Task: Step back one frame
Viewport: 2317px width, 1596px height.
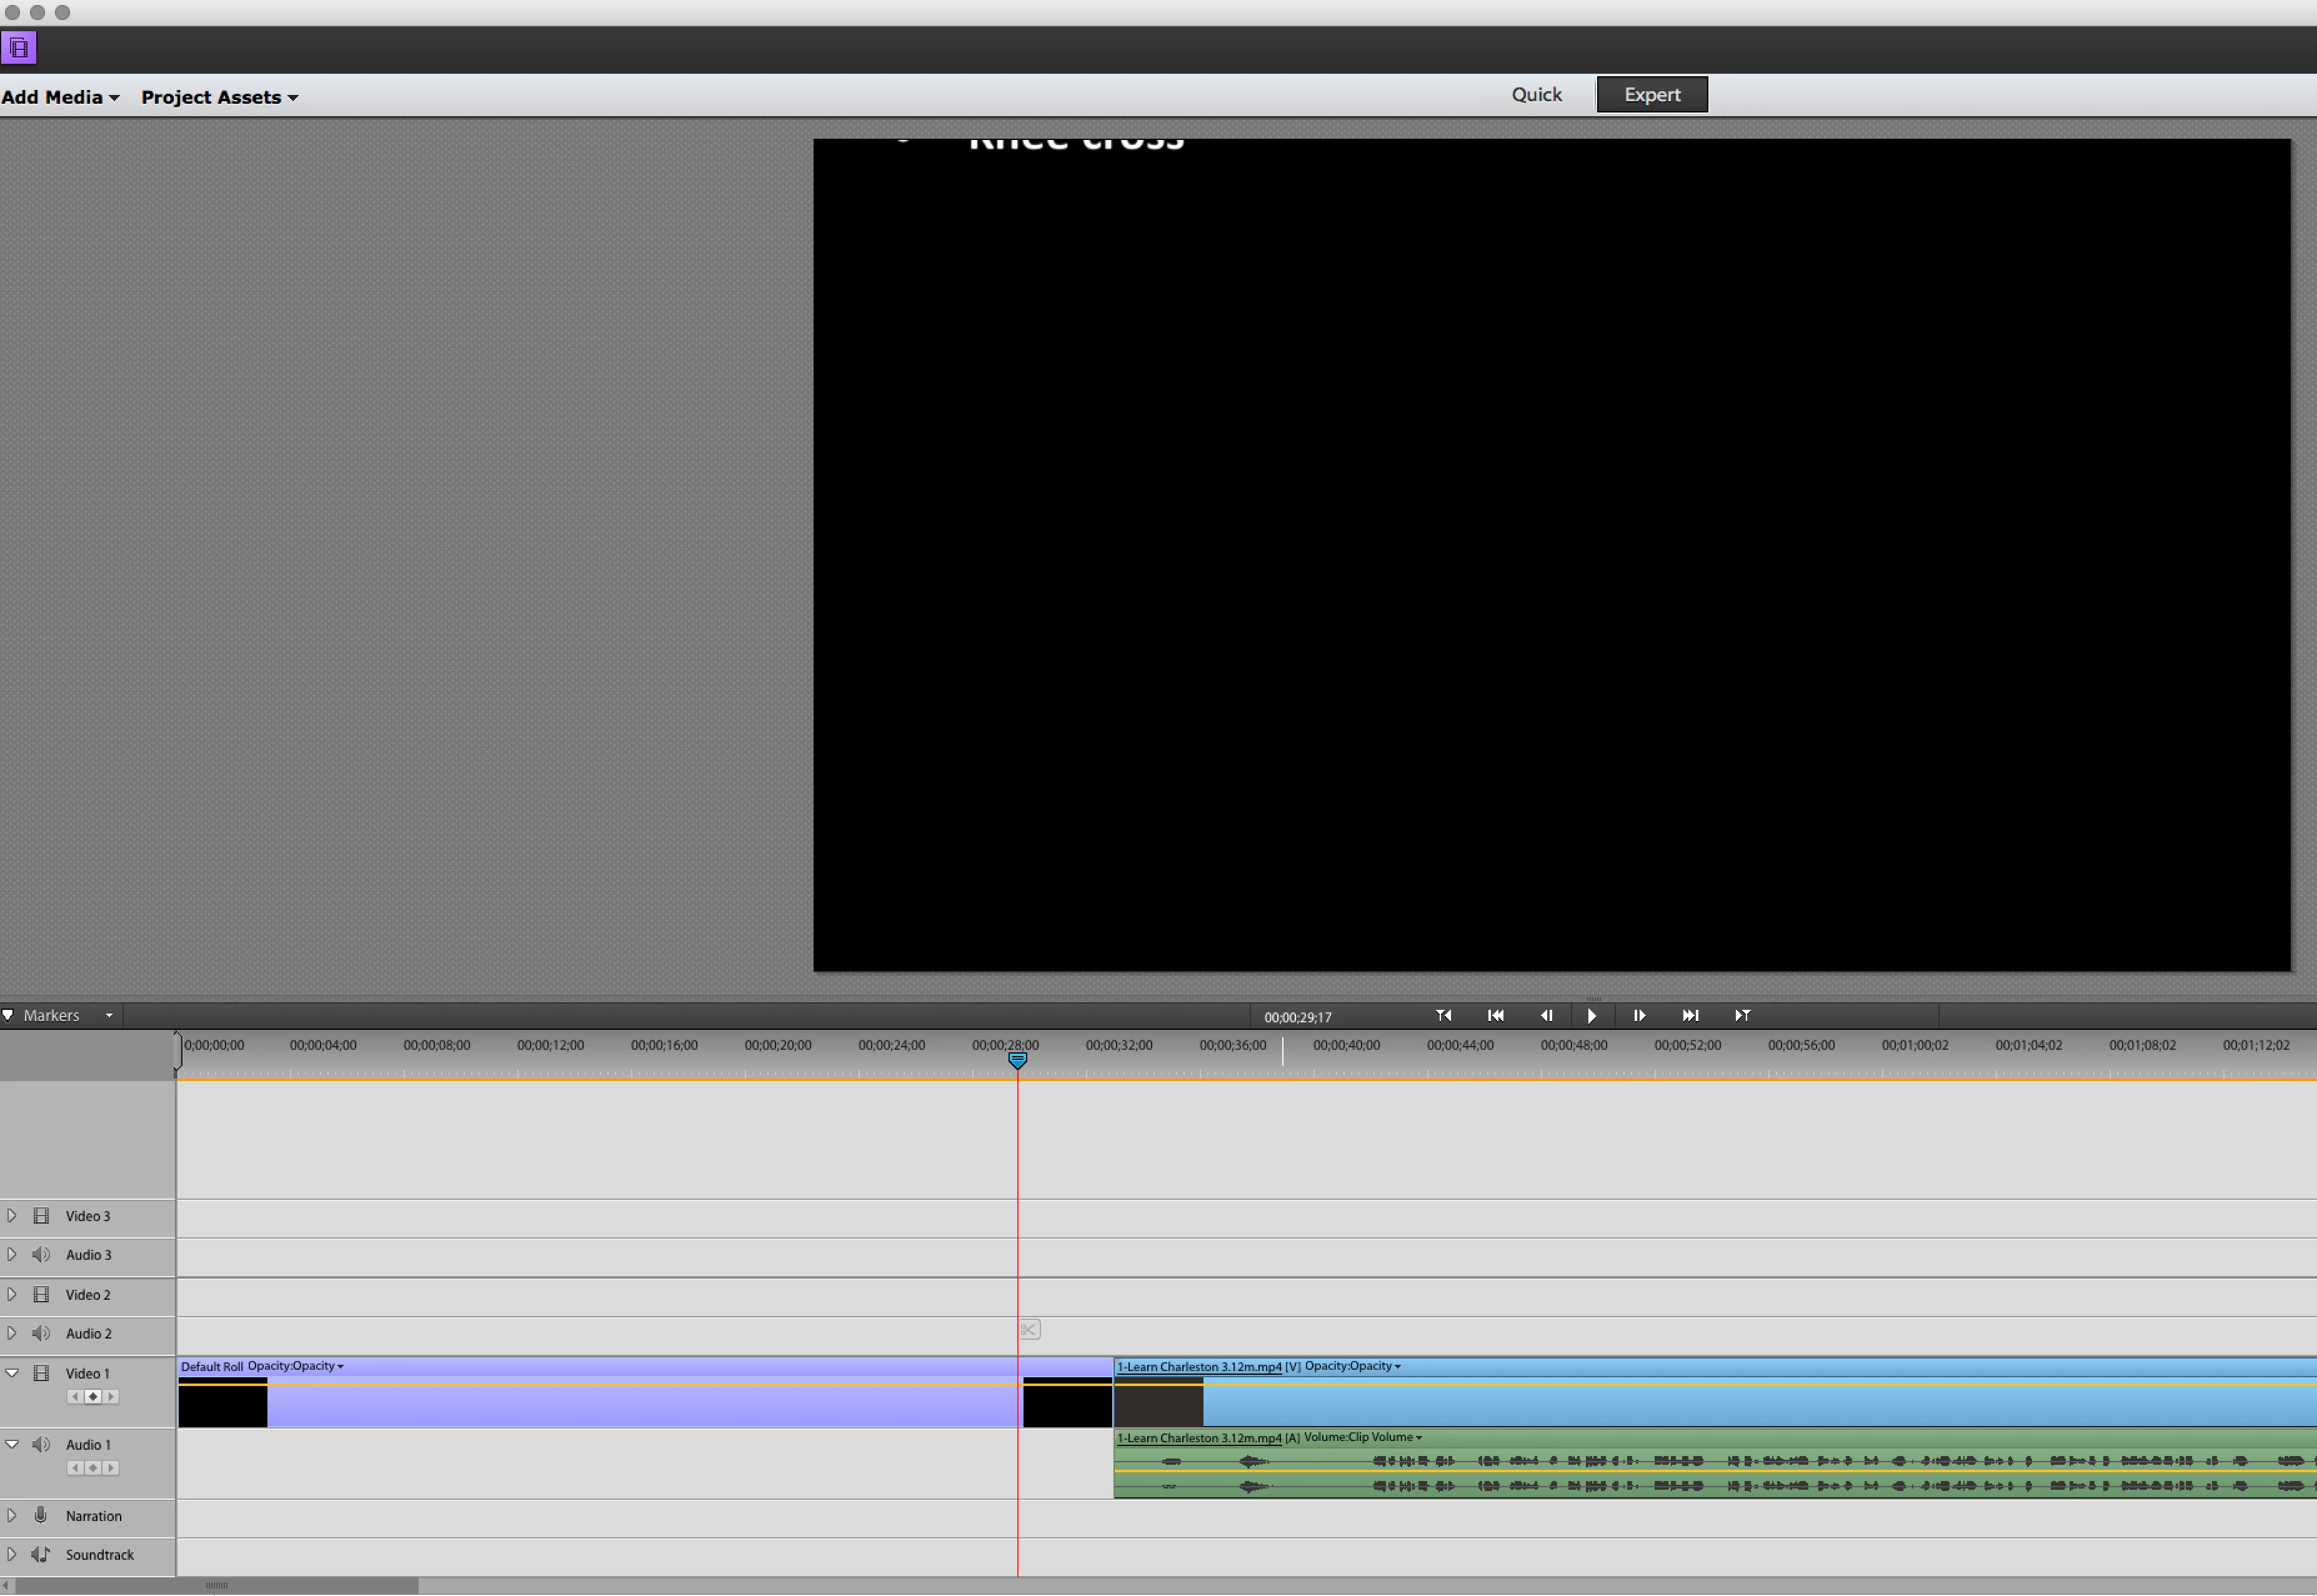Action: coord(1546,1016)
